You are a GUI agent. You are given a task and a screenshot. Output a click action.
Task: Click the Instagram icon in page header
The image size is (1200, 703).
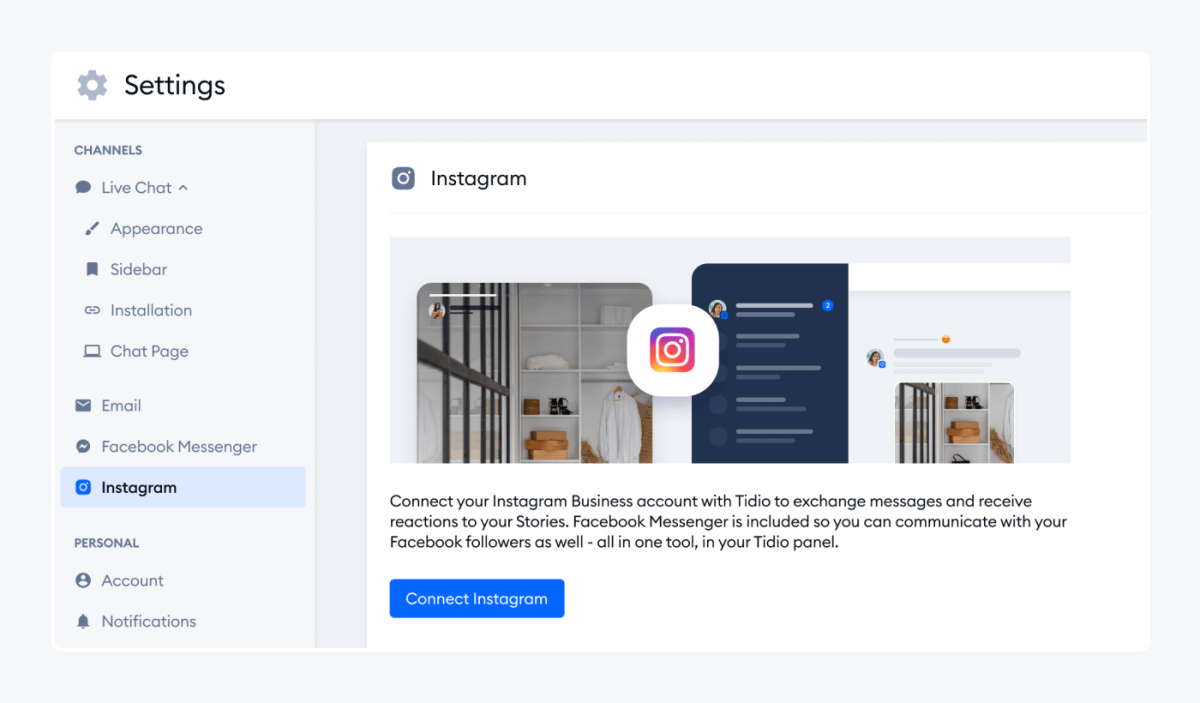tap(403, 179)
